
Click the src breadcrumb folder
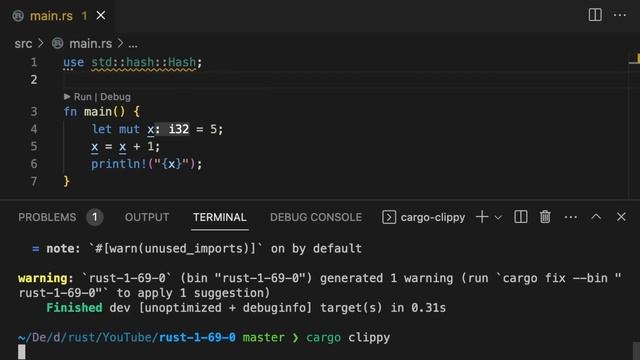pos(23,43)
